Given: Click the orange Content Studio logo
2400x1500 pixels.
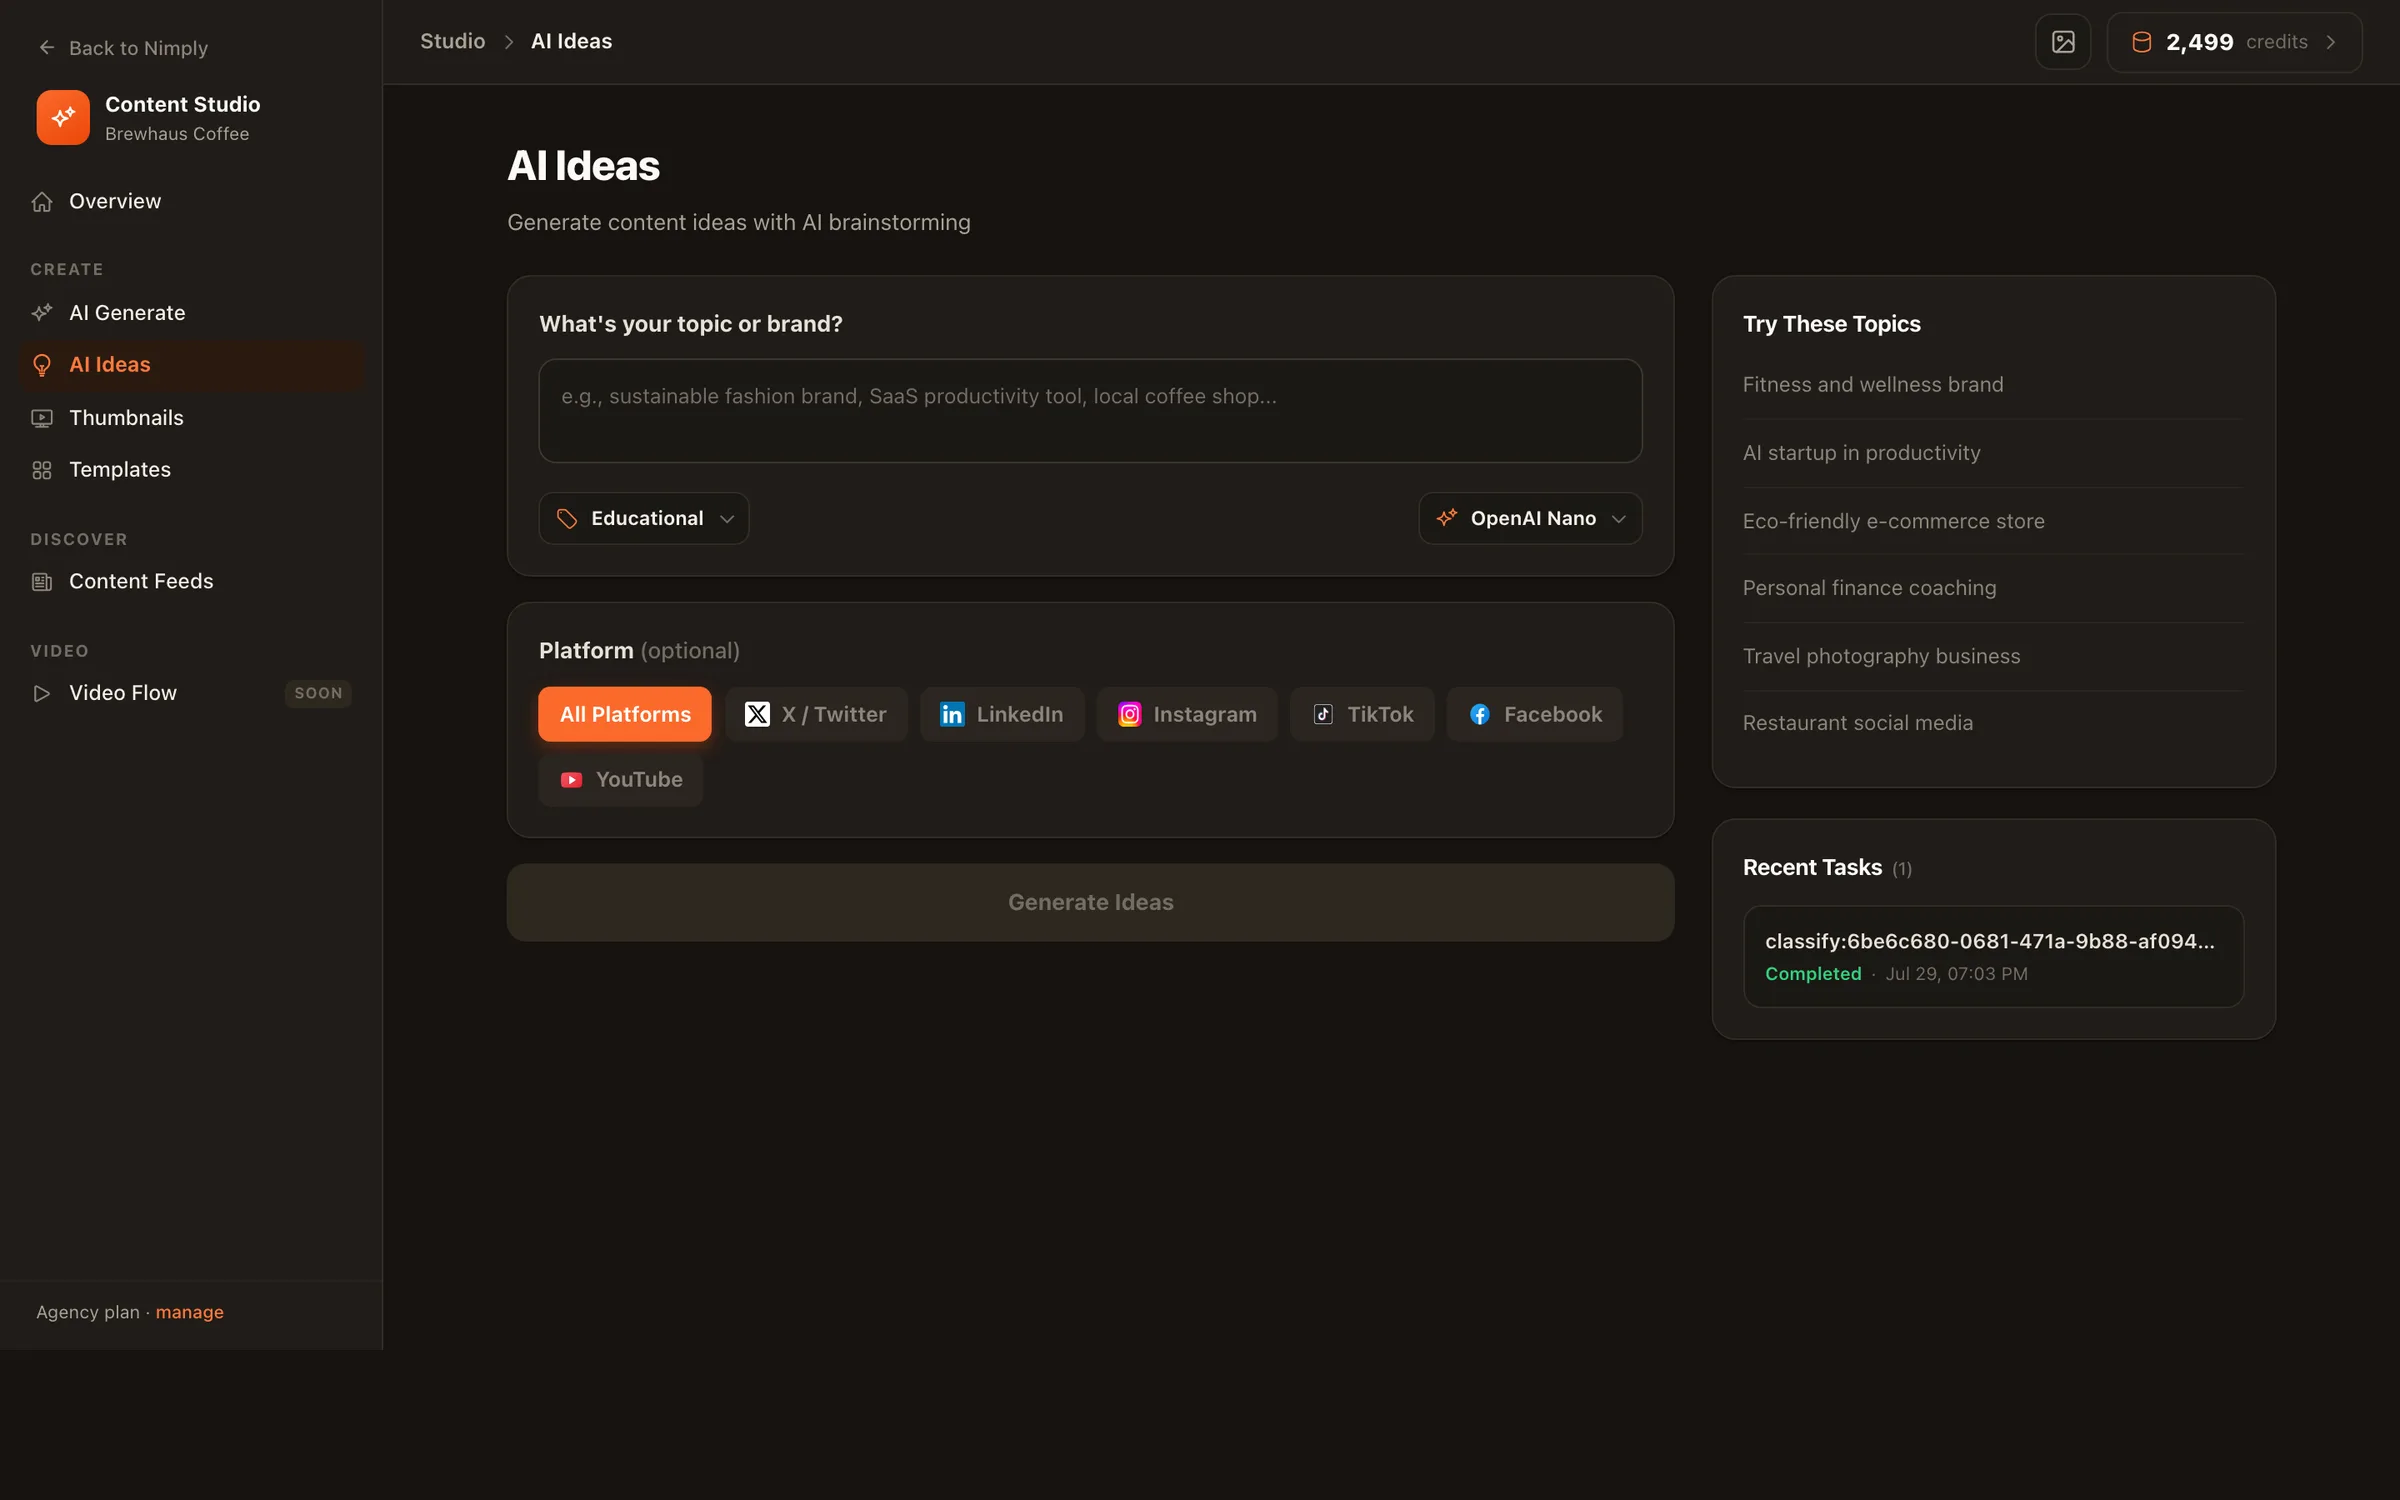Looking at the screenshot, I should (x=63, y=118).
